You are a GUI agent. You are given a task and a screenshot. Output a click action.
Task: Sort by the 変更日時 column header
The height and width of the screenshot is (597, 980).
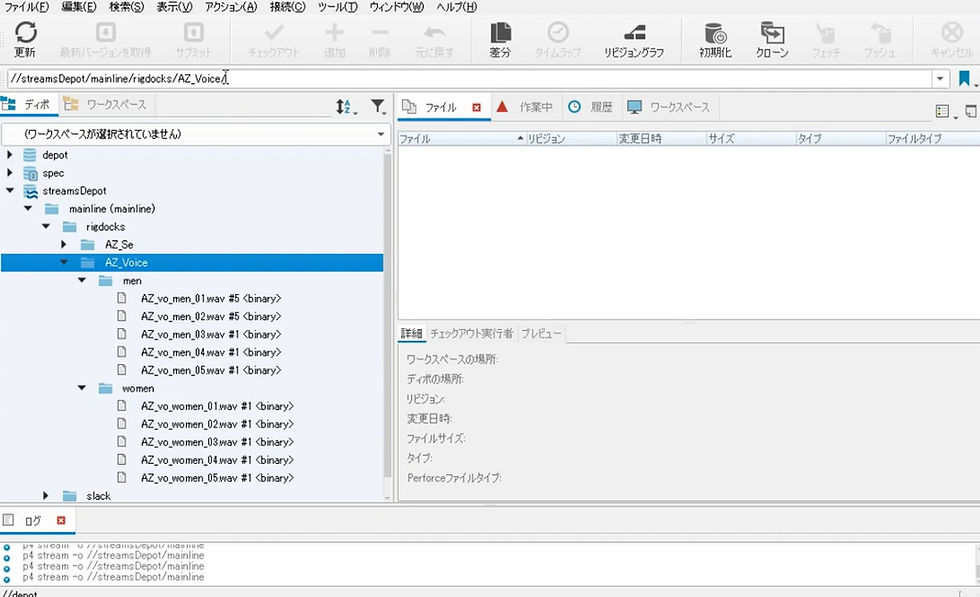tap(661, 139)
